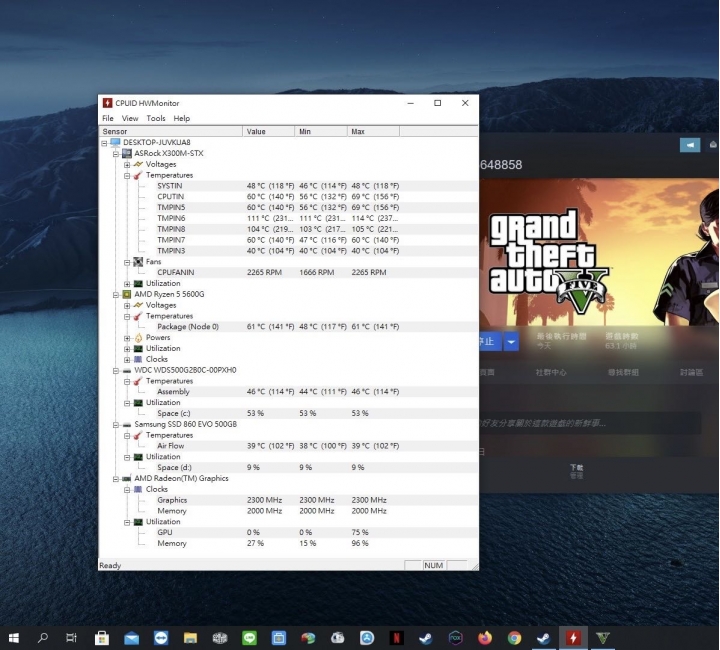Open 討論區 tab in Steam window
Screen dimensions: 720x650
pyautogui.click(x=692, y=372)
